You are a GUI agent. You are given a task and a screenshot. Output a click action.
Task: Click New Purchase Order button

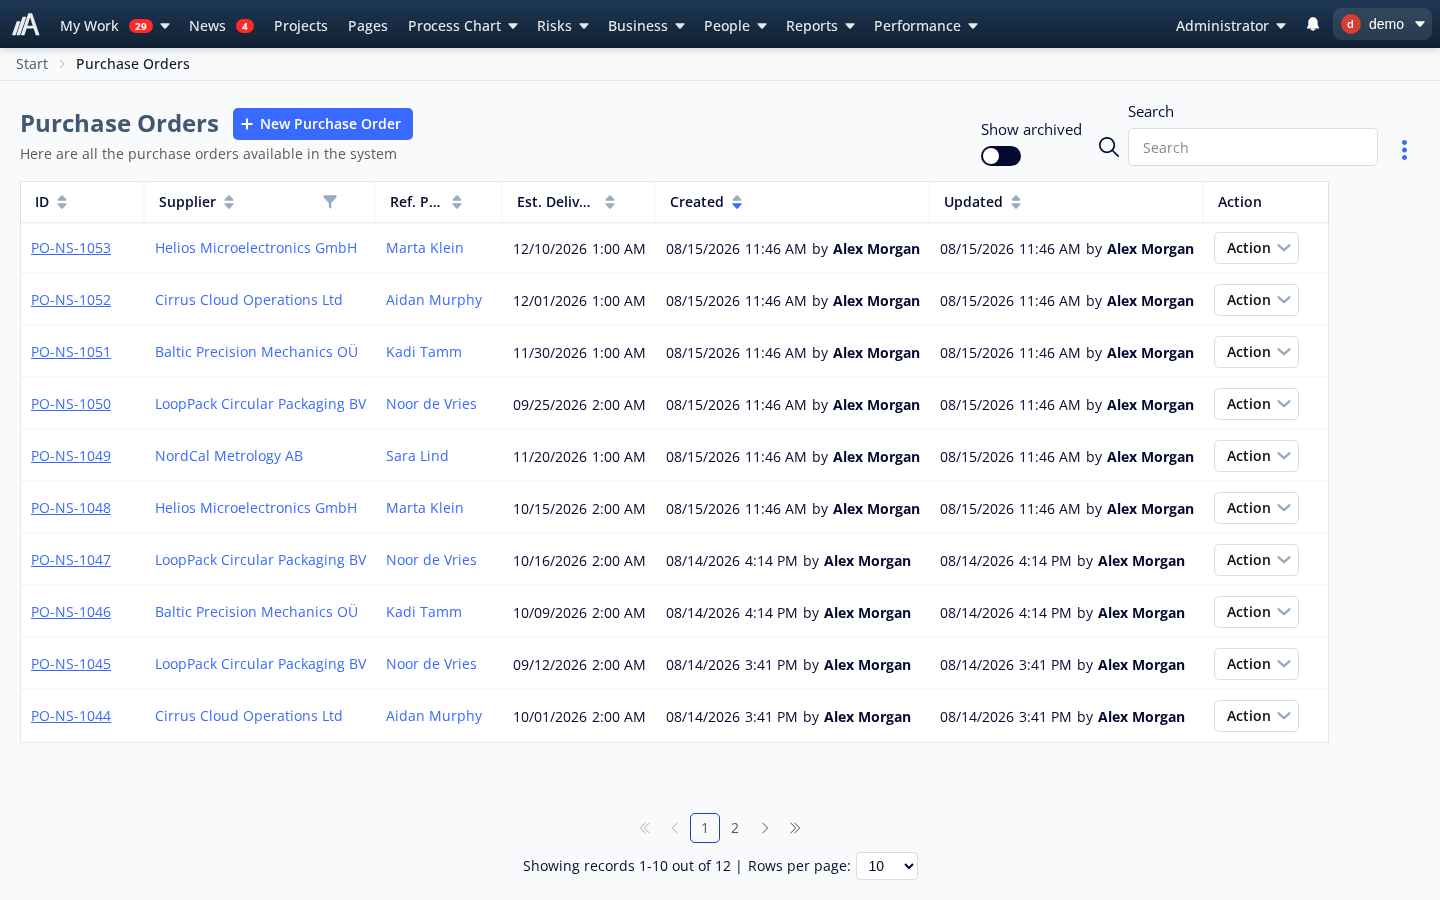[323, 124]
